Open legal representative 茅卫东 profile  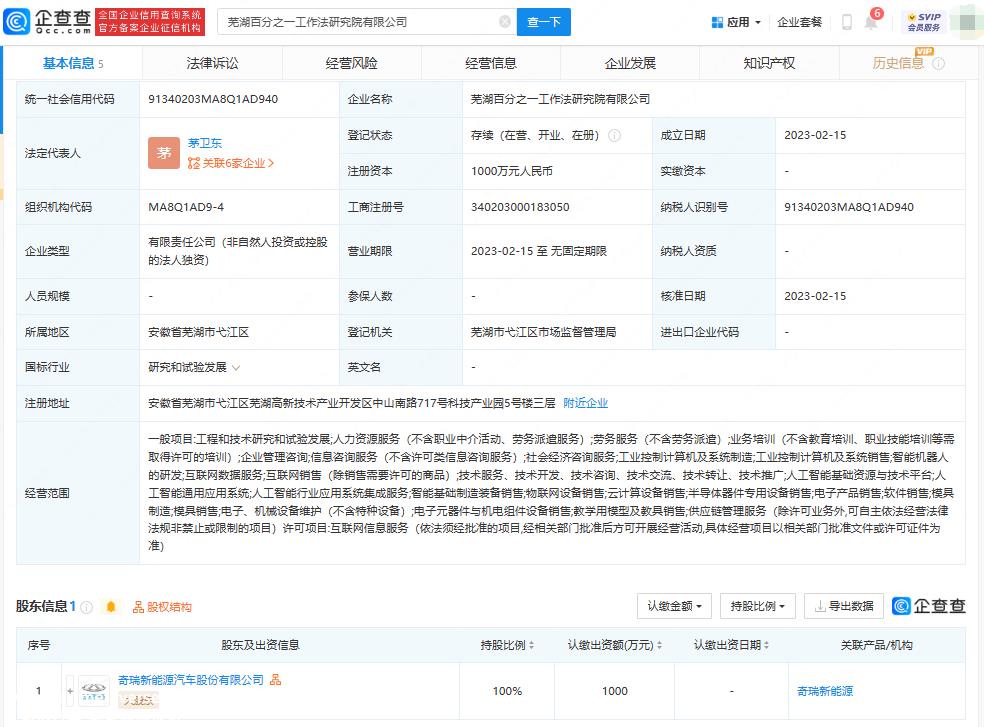(x=205, y=143)
